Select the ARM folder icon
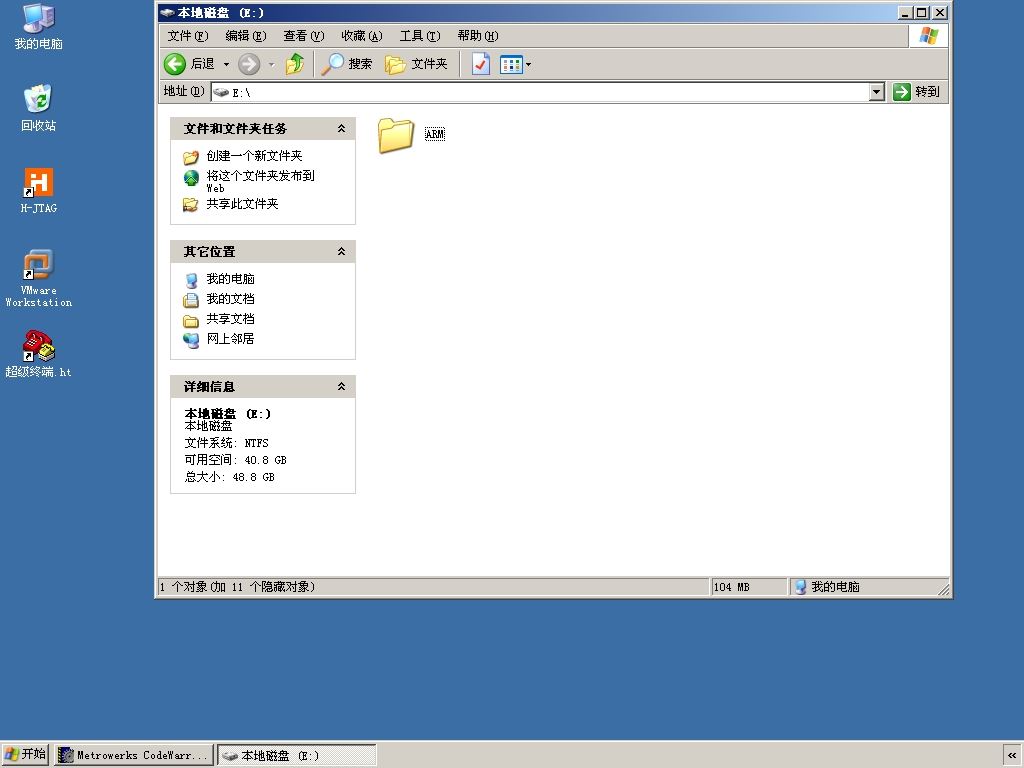The width and height of the screenshot is (1024, 768). click(396, 135)
